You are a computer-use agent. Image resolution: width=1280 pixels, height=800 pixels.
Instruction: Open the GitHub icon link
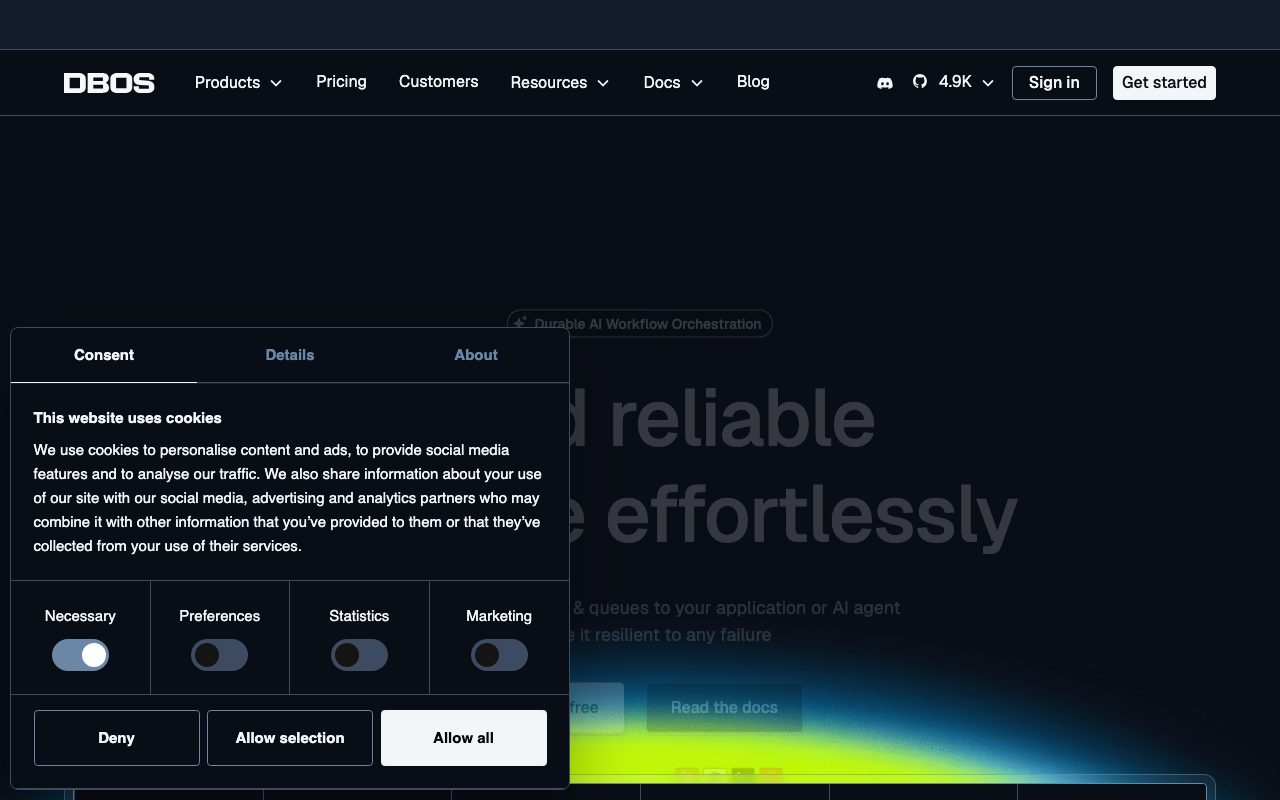(920, 82)
